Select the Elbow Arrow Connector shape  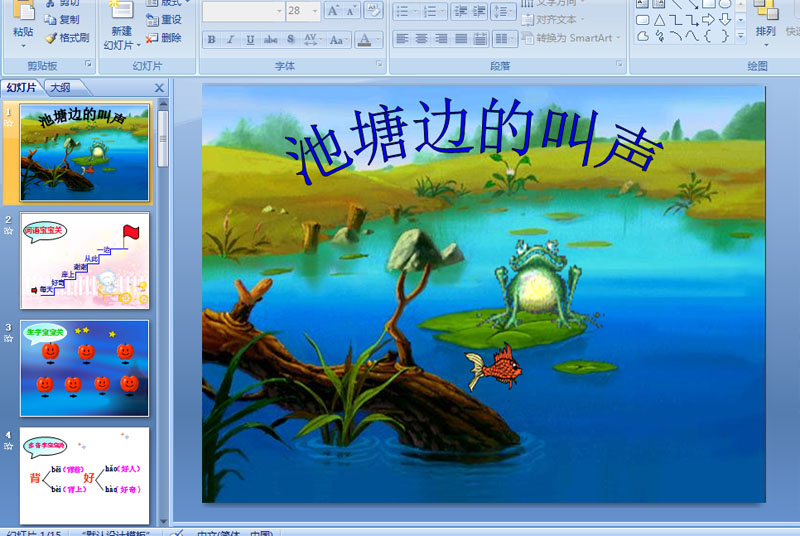(x=692, y=20)
